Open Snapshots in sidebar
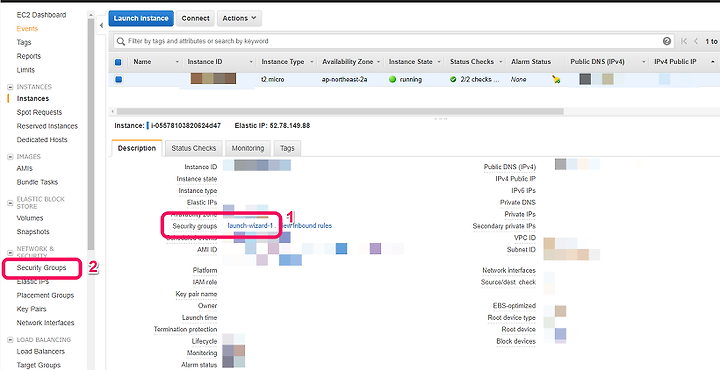Image resolution: width=720 pixels, height=370 pixels. click(33, 232)
